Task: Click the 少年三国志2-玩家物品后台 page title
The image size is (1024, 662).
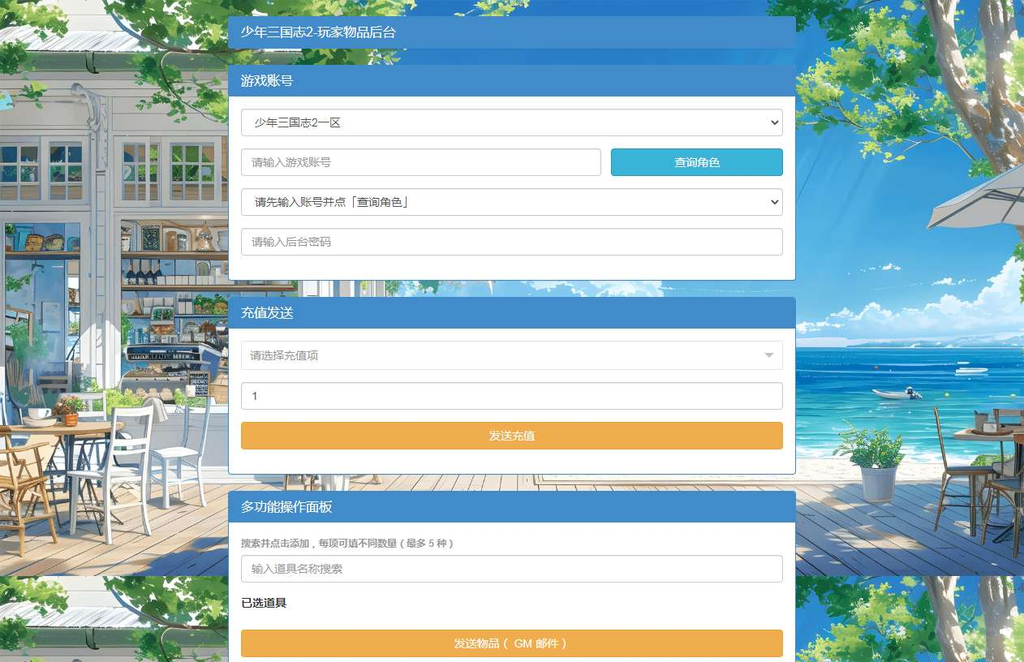Action: click(x=318, y=32)
